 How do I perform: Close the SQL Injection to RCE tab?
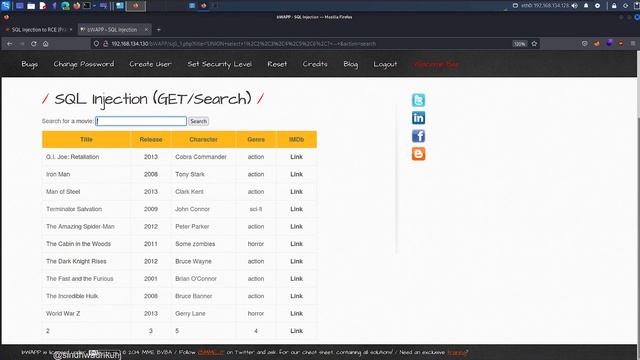pyautogui.click(x=71, y=29)
